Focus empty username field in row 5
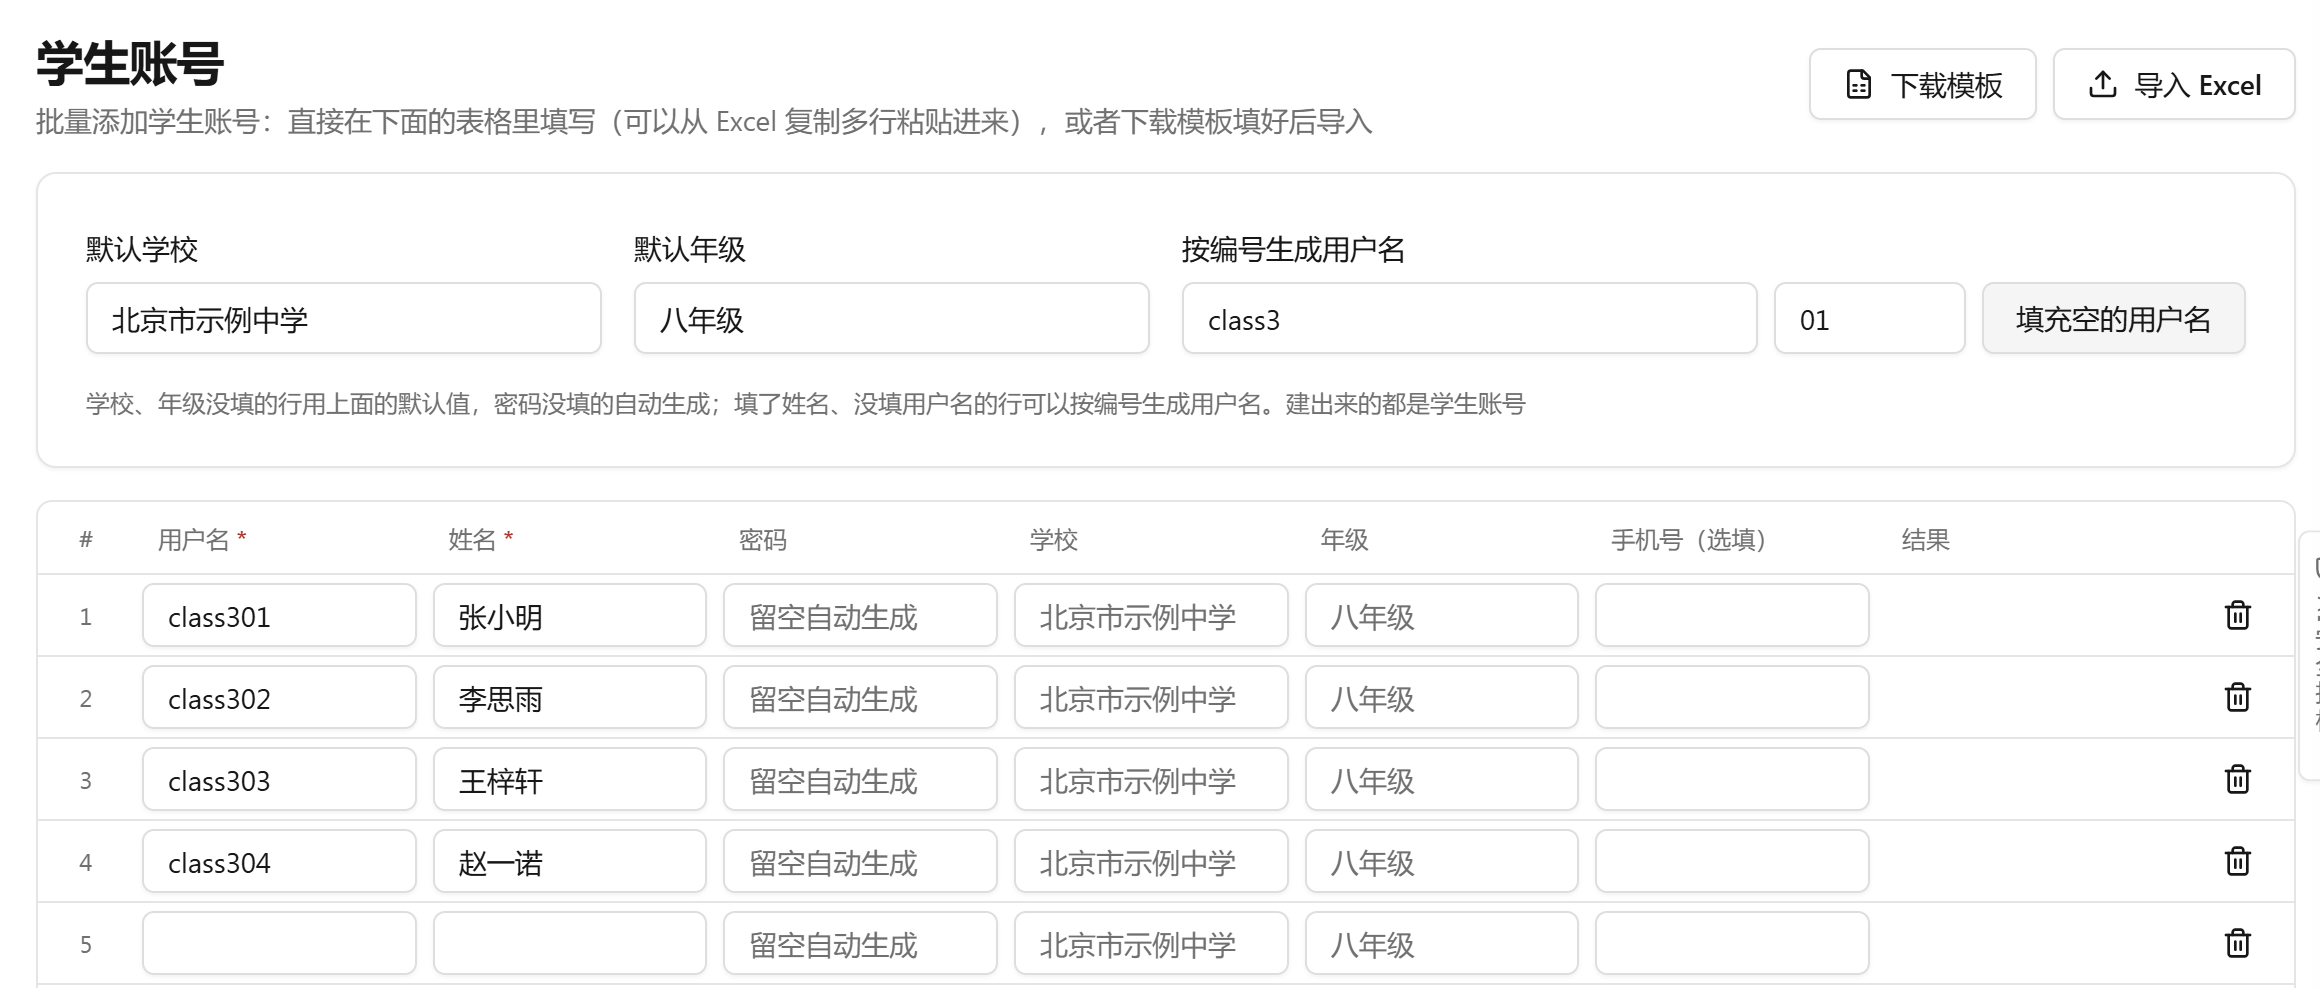Screen dimensions: 2320x988 click(x=279, y=943)
